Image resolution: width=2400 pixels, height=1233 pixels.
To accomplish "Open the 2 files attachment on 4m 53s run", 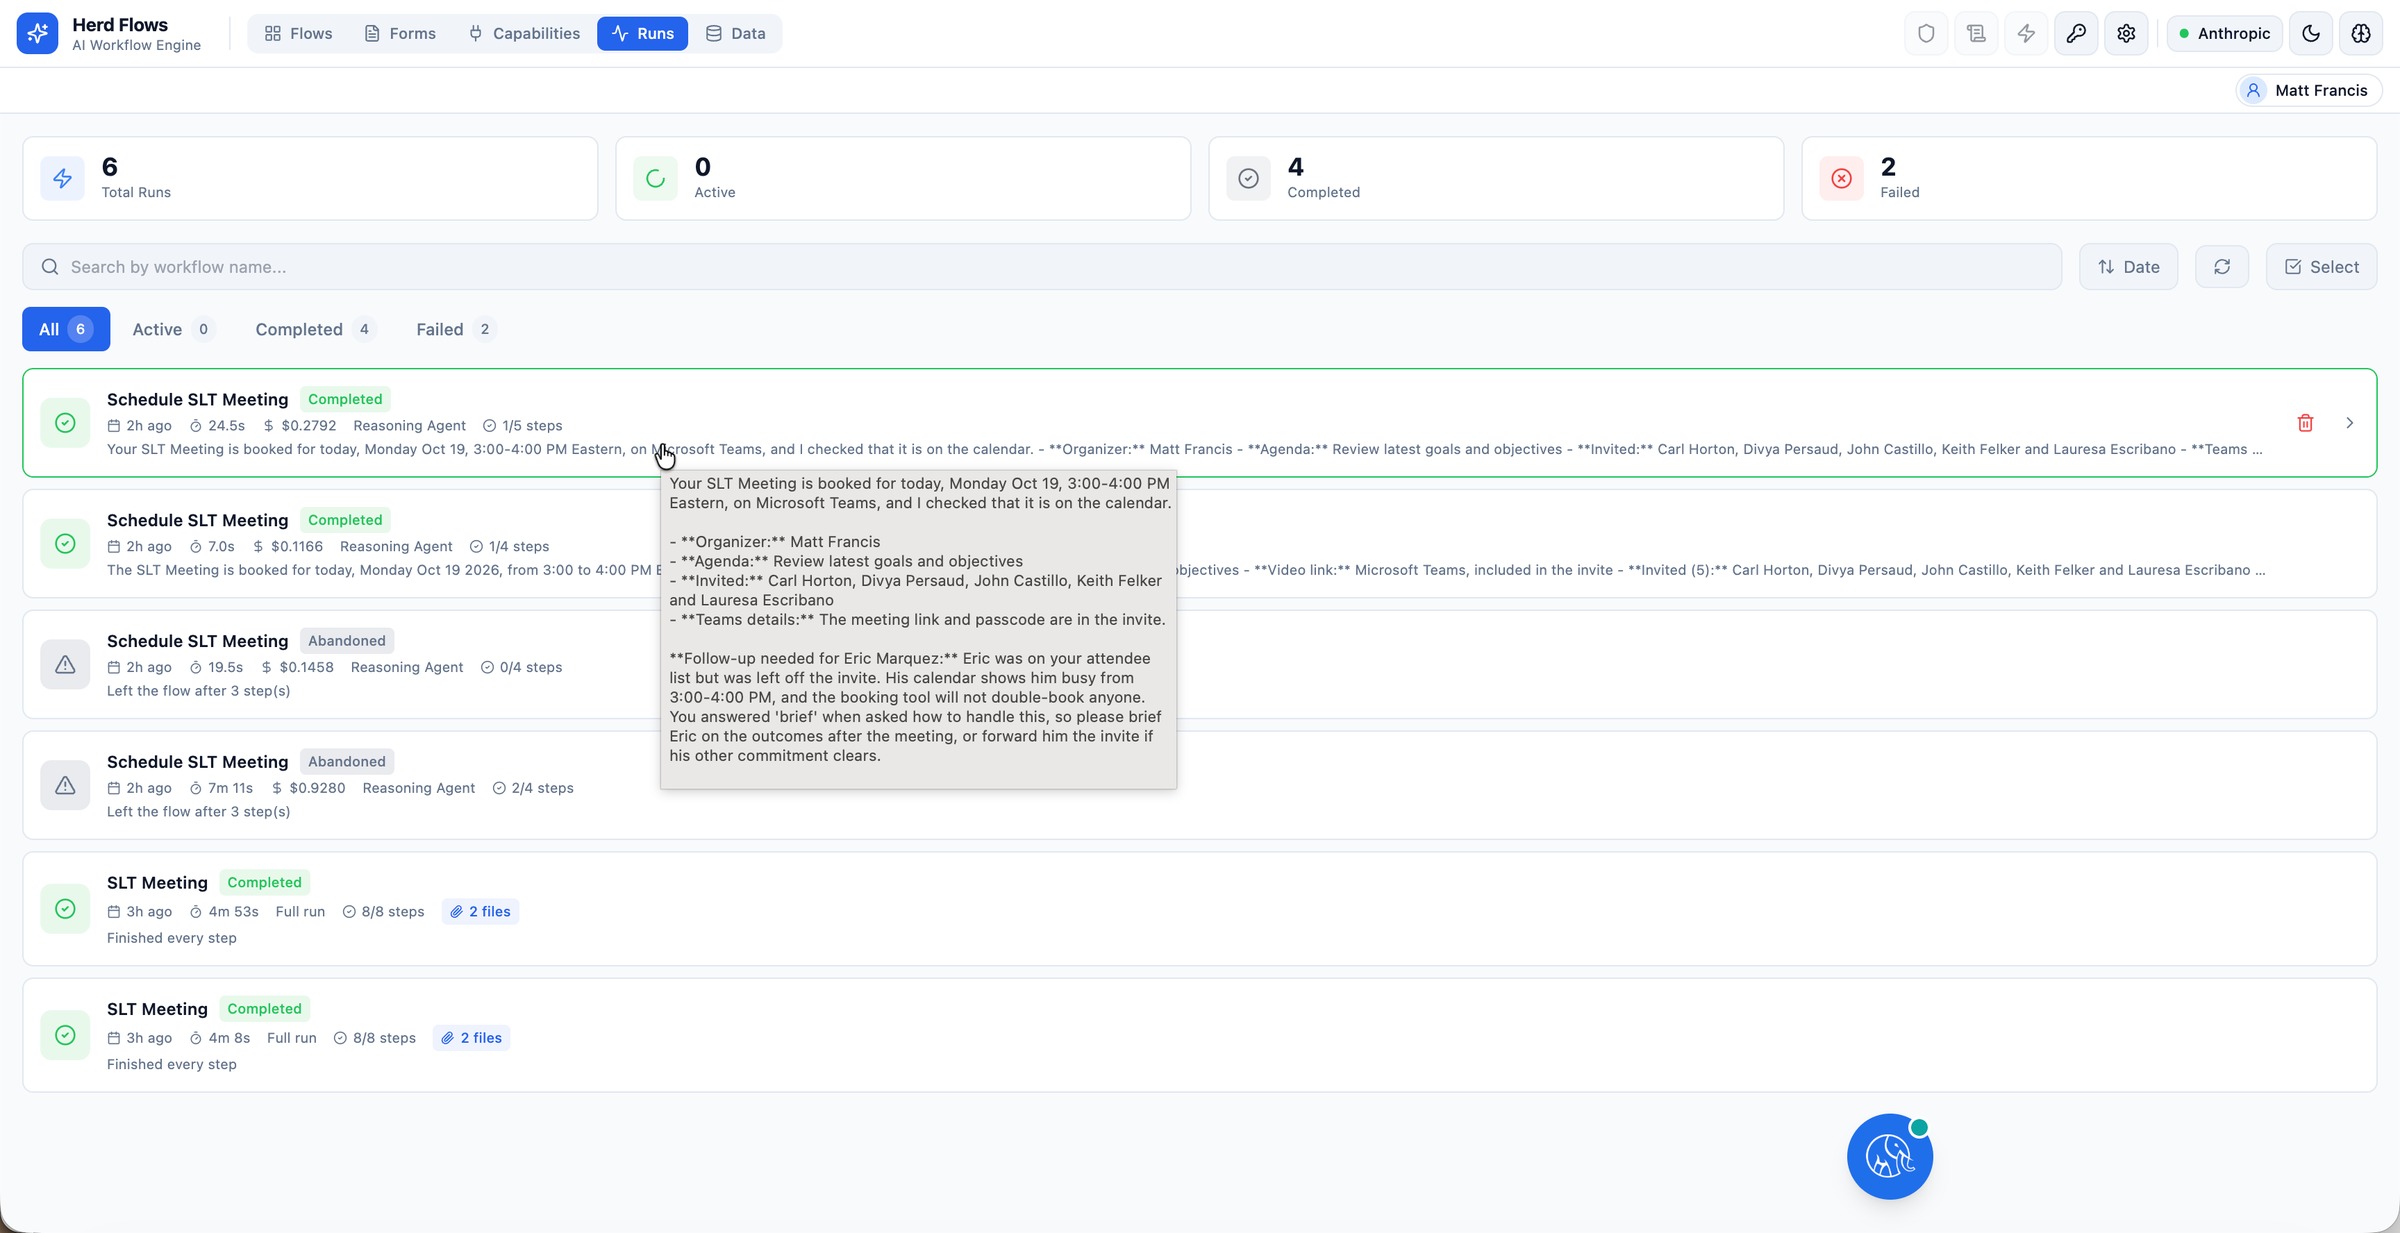I will click(x=480, y=912).
